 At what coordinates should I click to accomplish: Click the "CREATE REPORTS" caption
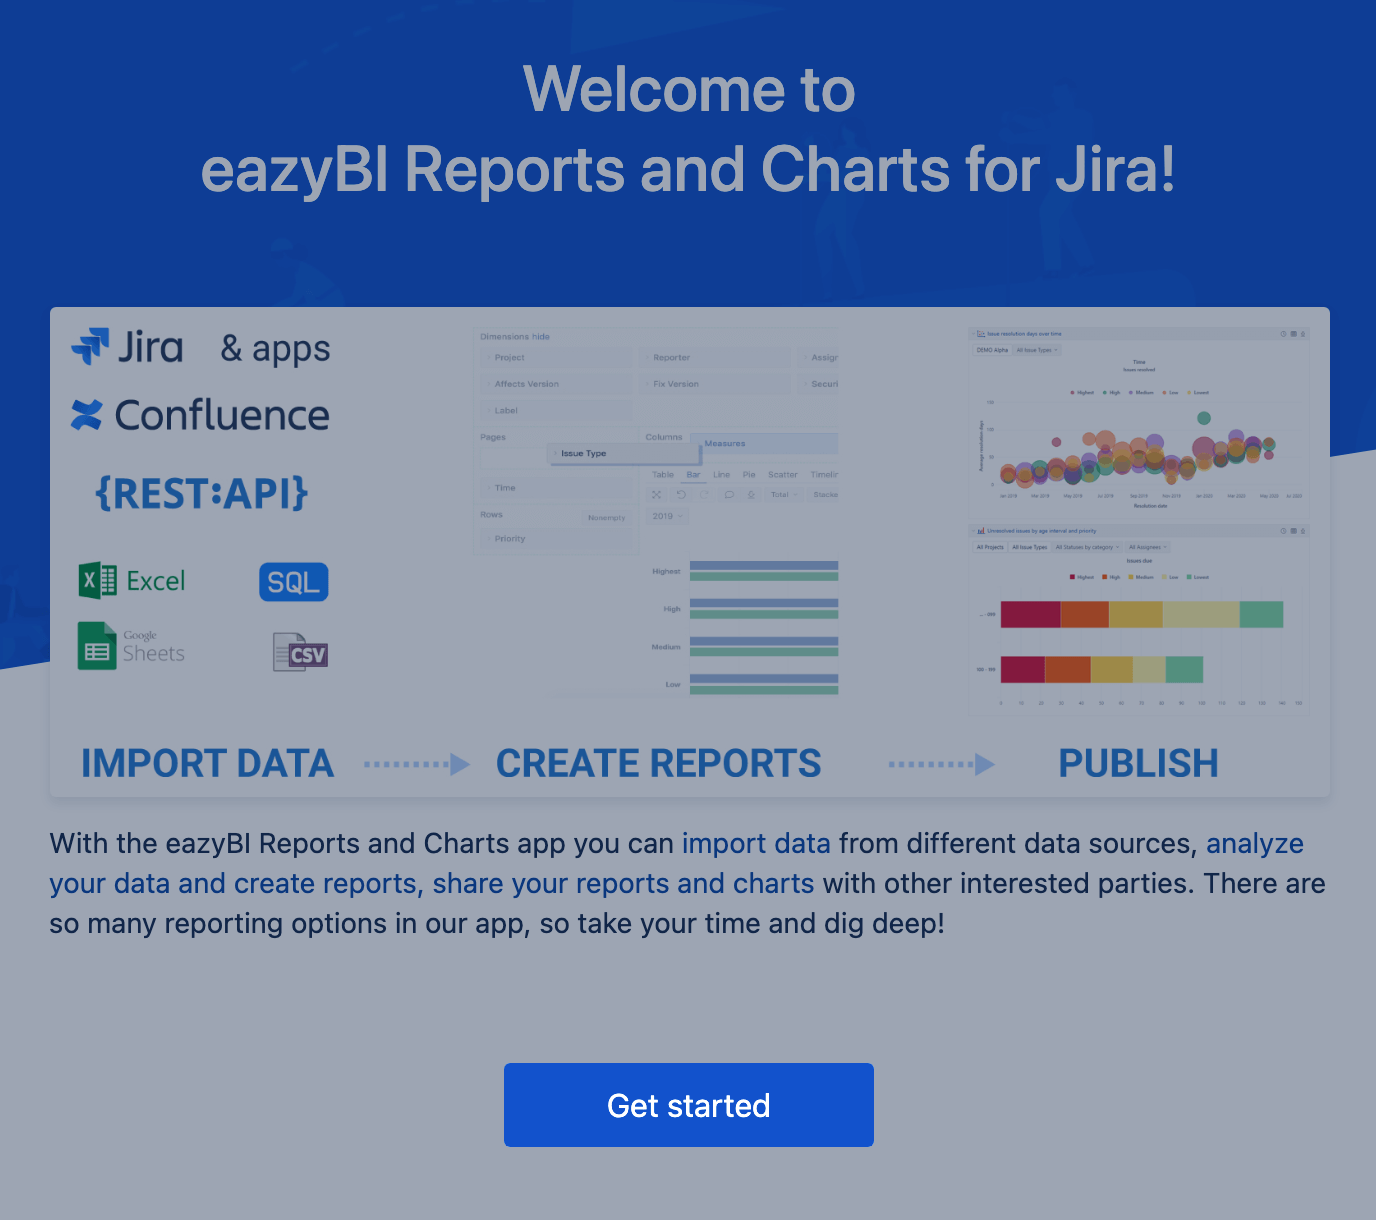point(659,764)
